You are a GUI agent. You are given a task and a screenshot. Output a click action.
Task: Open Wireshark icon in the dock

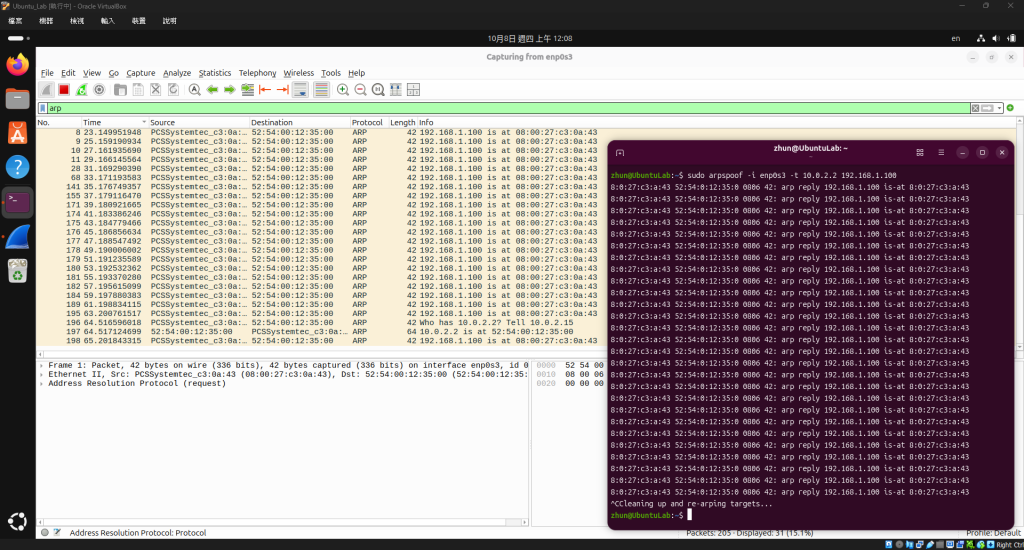coord(18,236)
